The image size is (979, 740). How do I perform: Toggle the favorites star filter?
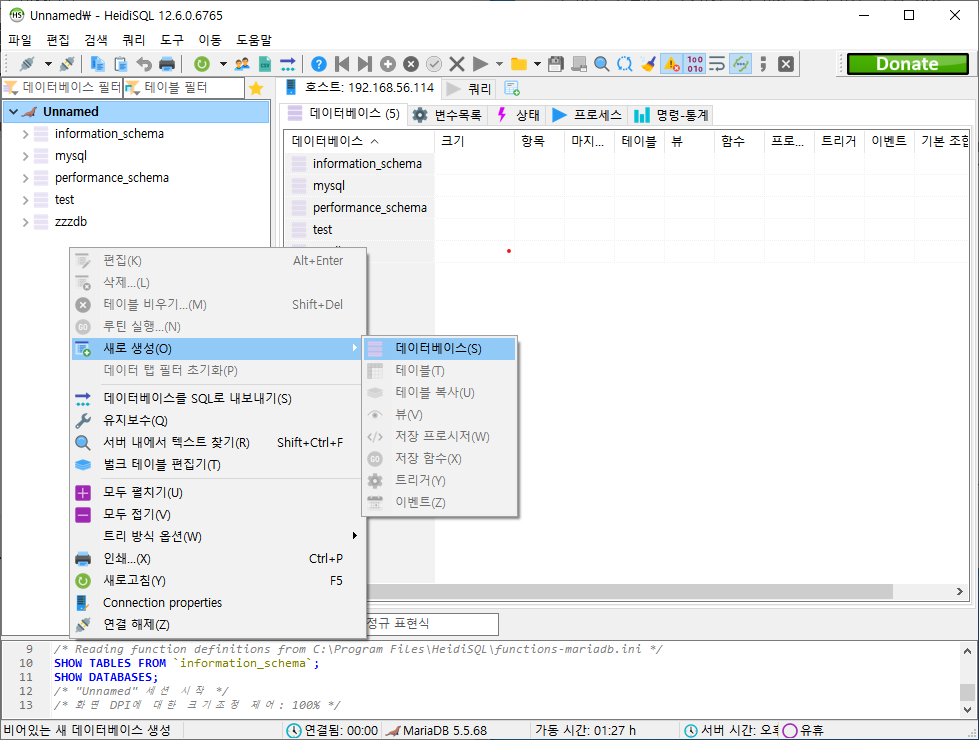click(x=256, y=88)
